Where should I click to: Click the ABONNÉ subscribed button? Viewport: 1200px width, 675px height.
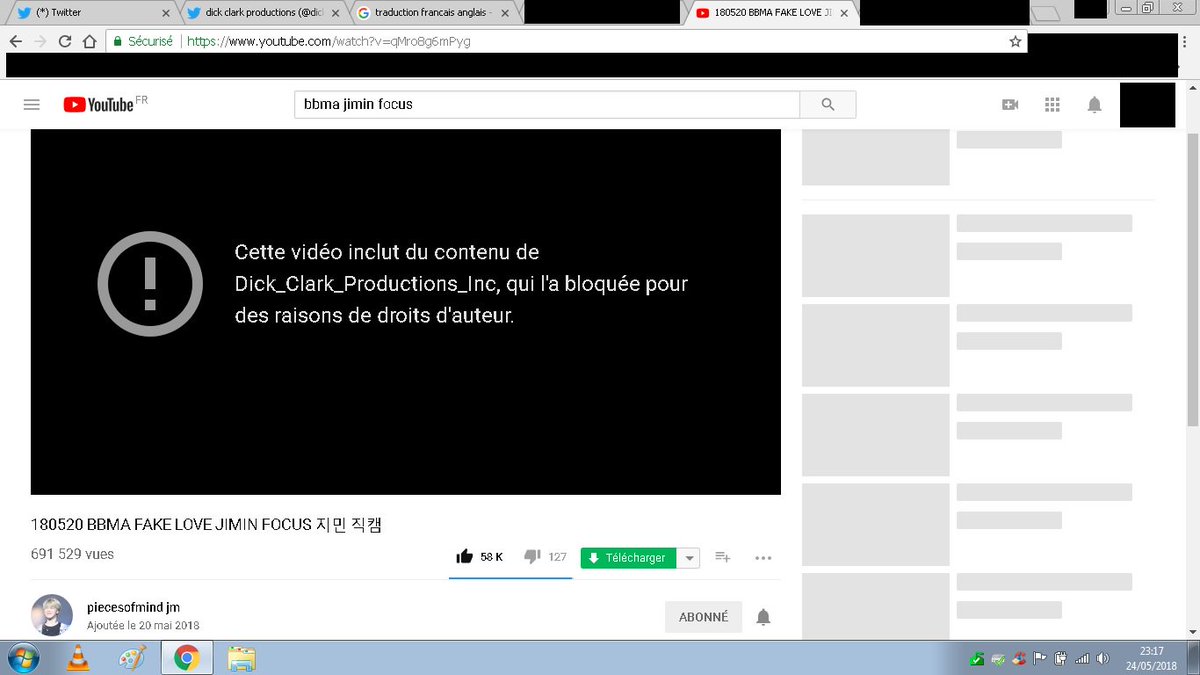(703, 617)
